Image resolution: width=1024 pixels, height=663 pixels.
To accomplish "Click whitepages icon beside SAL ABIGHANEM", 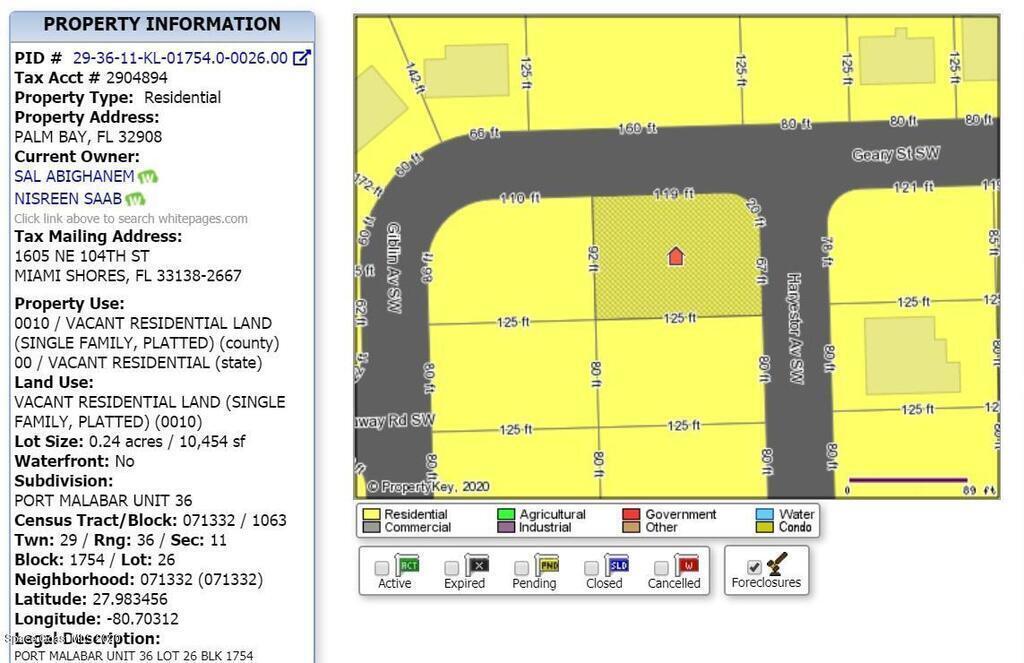I will pos(148,177).
